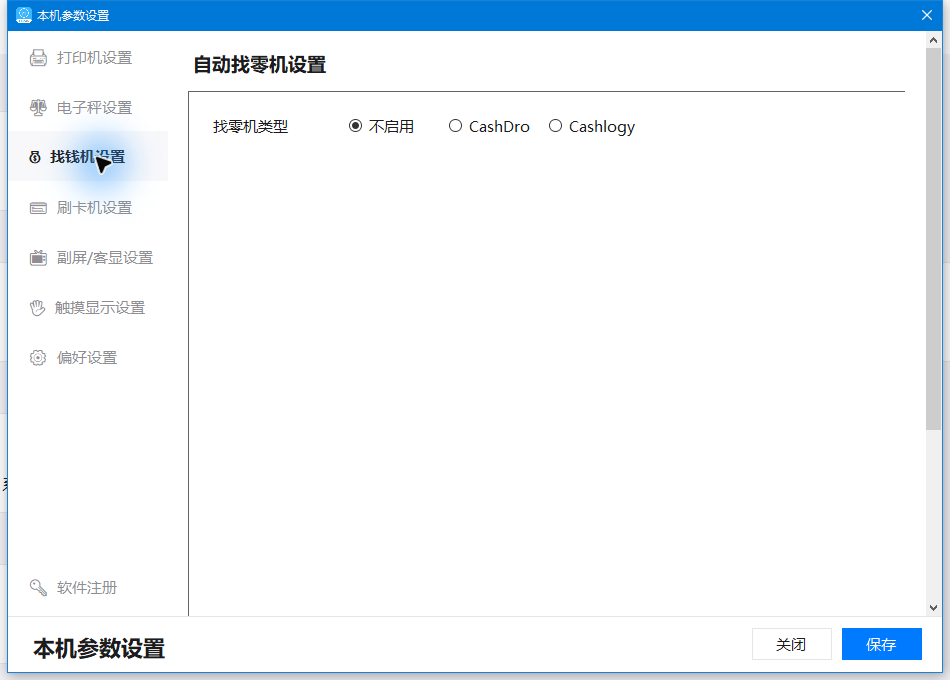Click the money bag icon beside 找钱机设置
The width and height of the screenshot is (950, 680).
(35, 158)
